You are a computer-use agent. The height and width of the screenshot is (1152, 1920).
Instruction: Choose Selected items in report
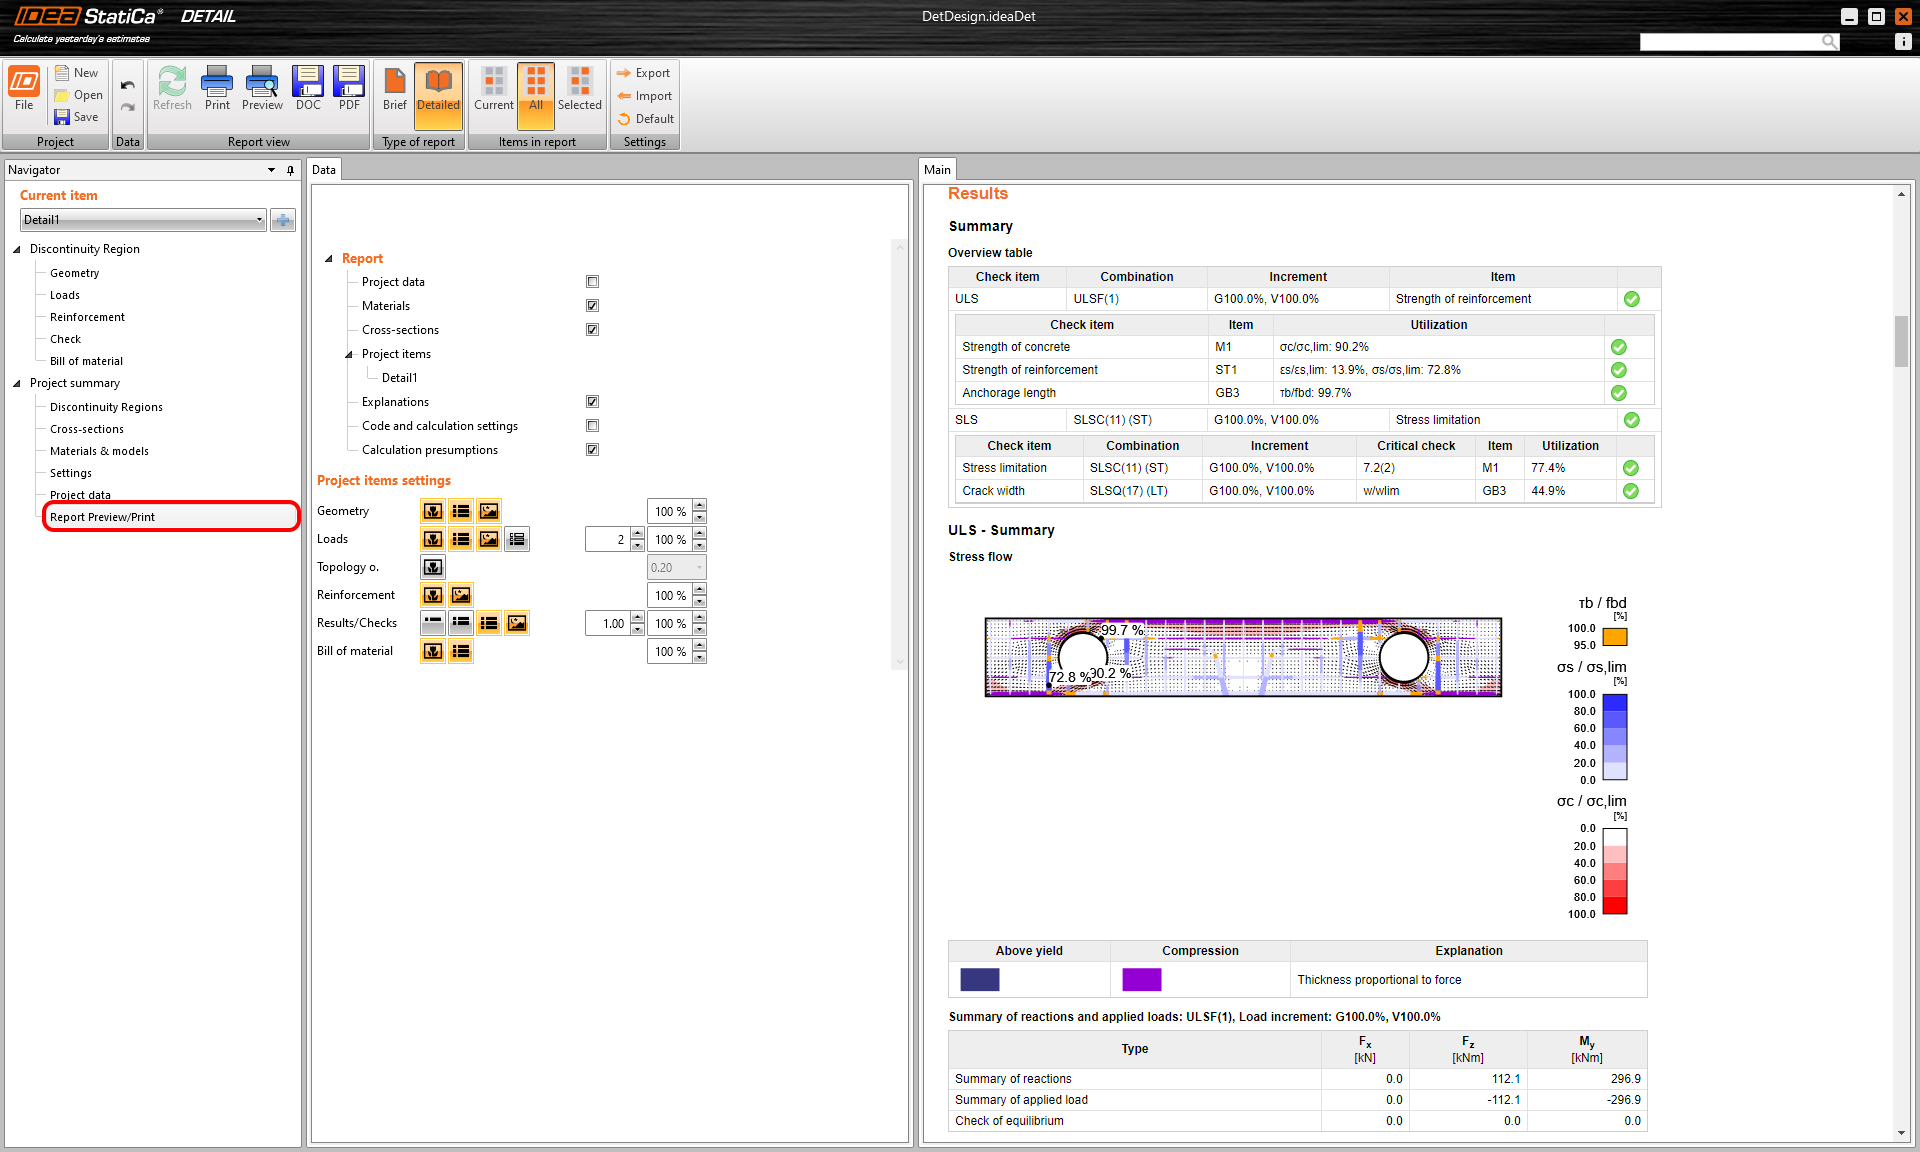point(579,88)
